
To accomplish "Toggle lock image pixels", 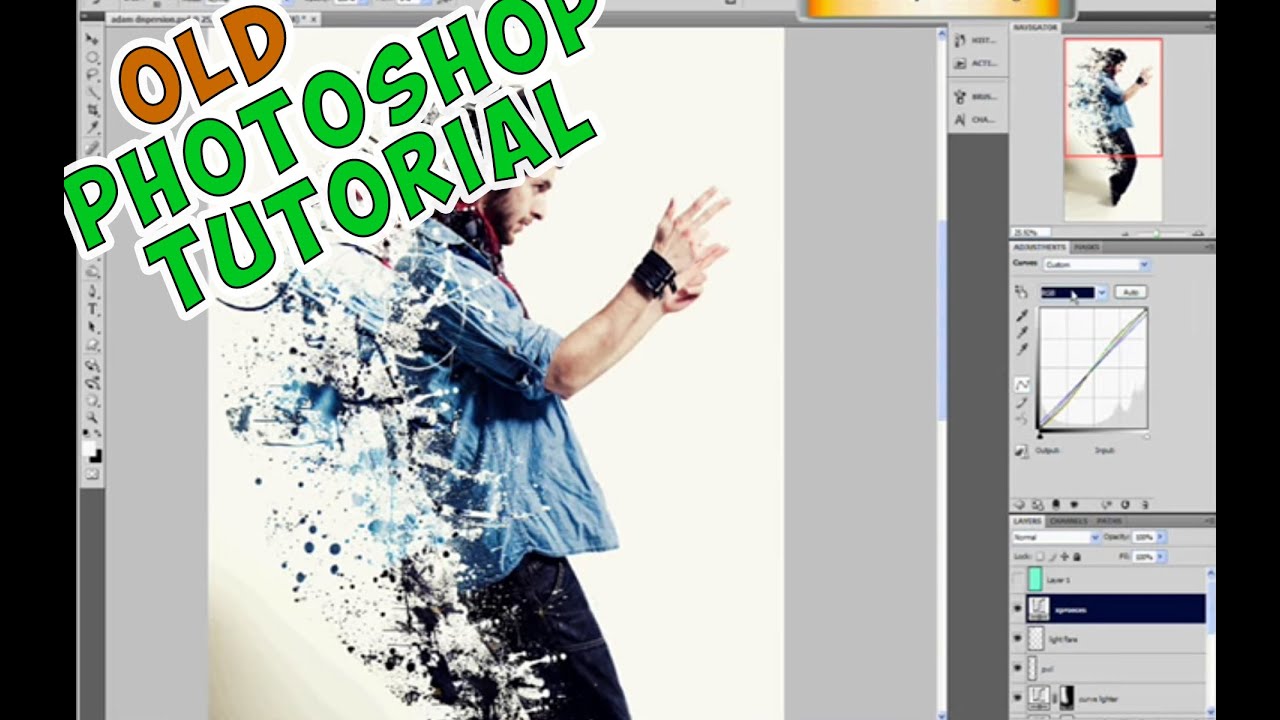I will [1053, 556].
